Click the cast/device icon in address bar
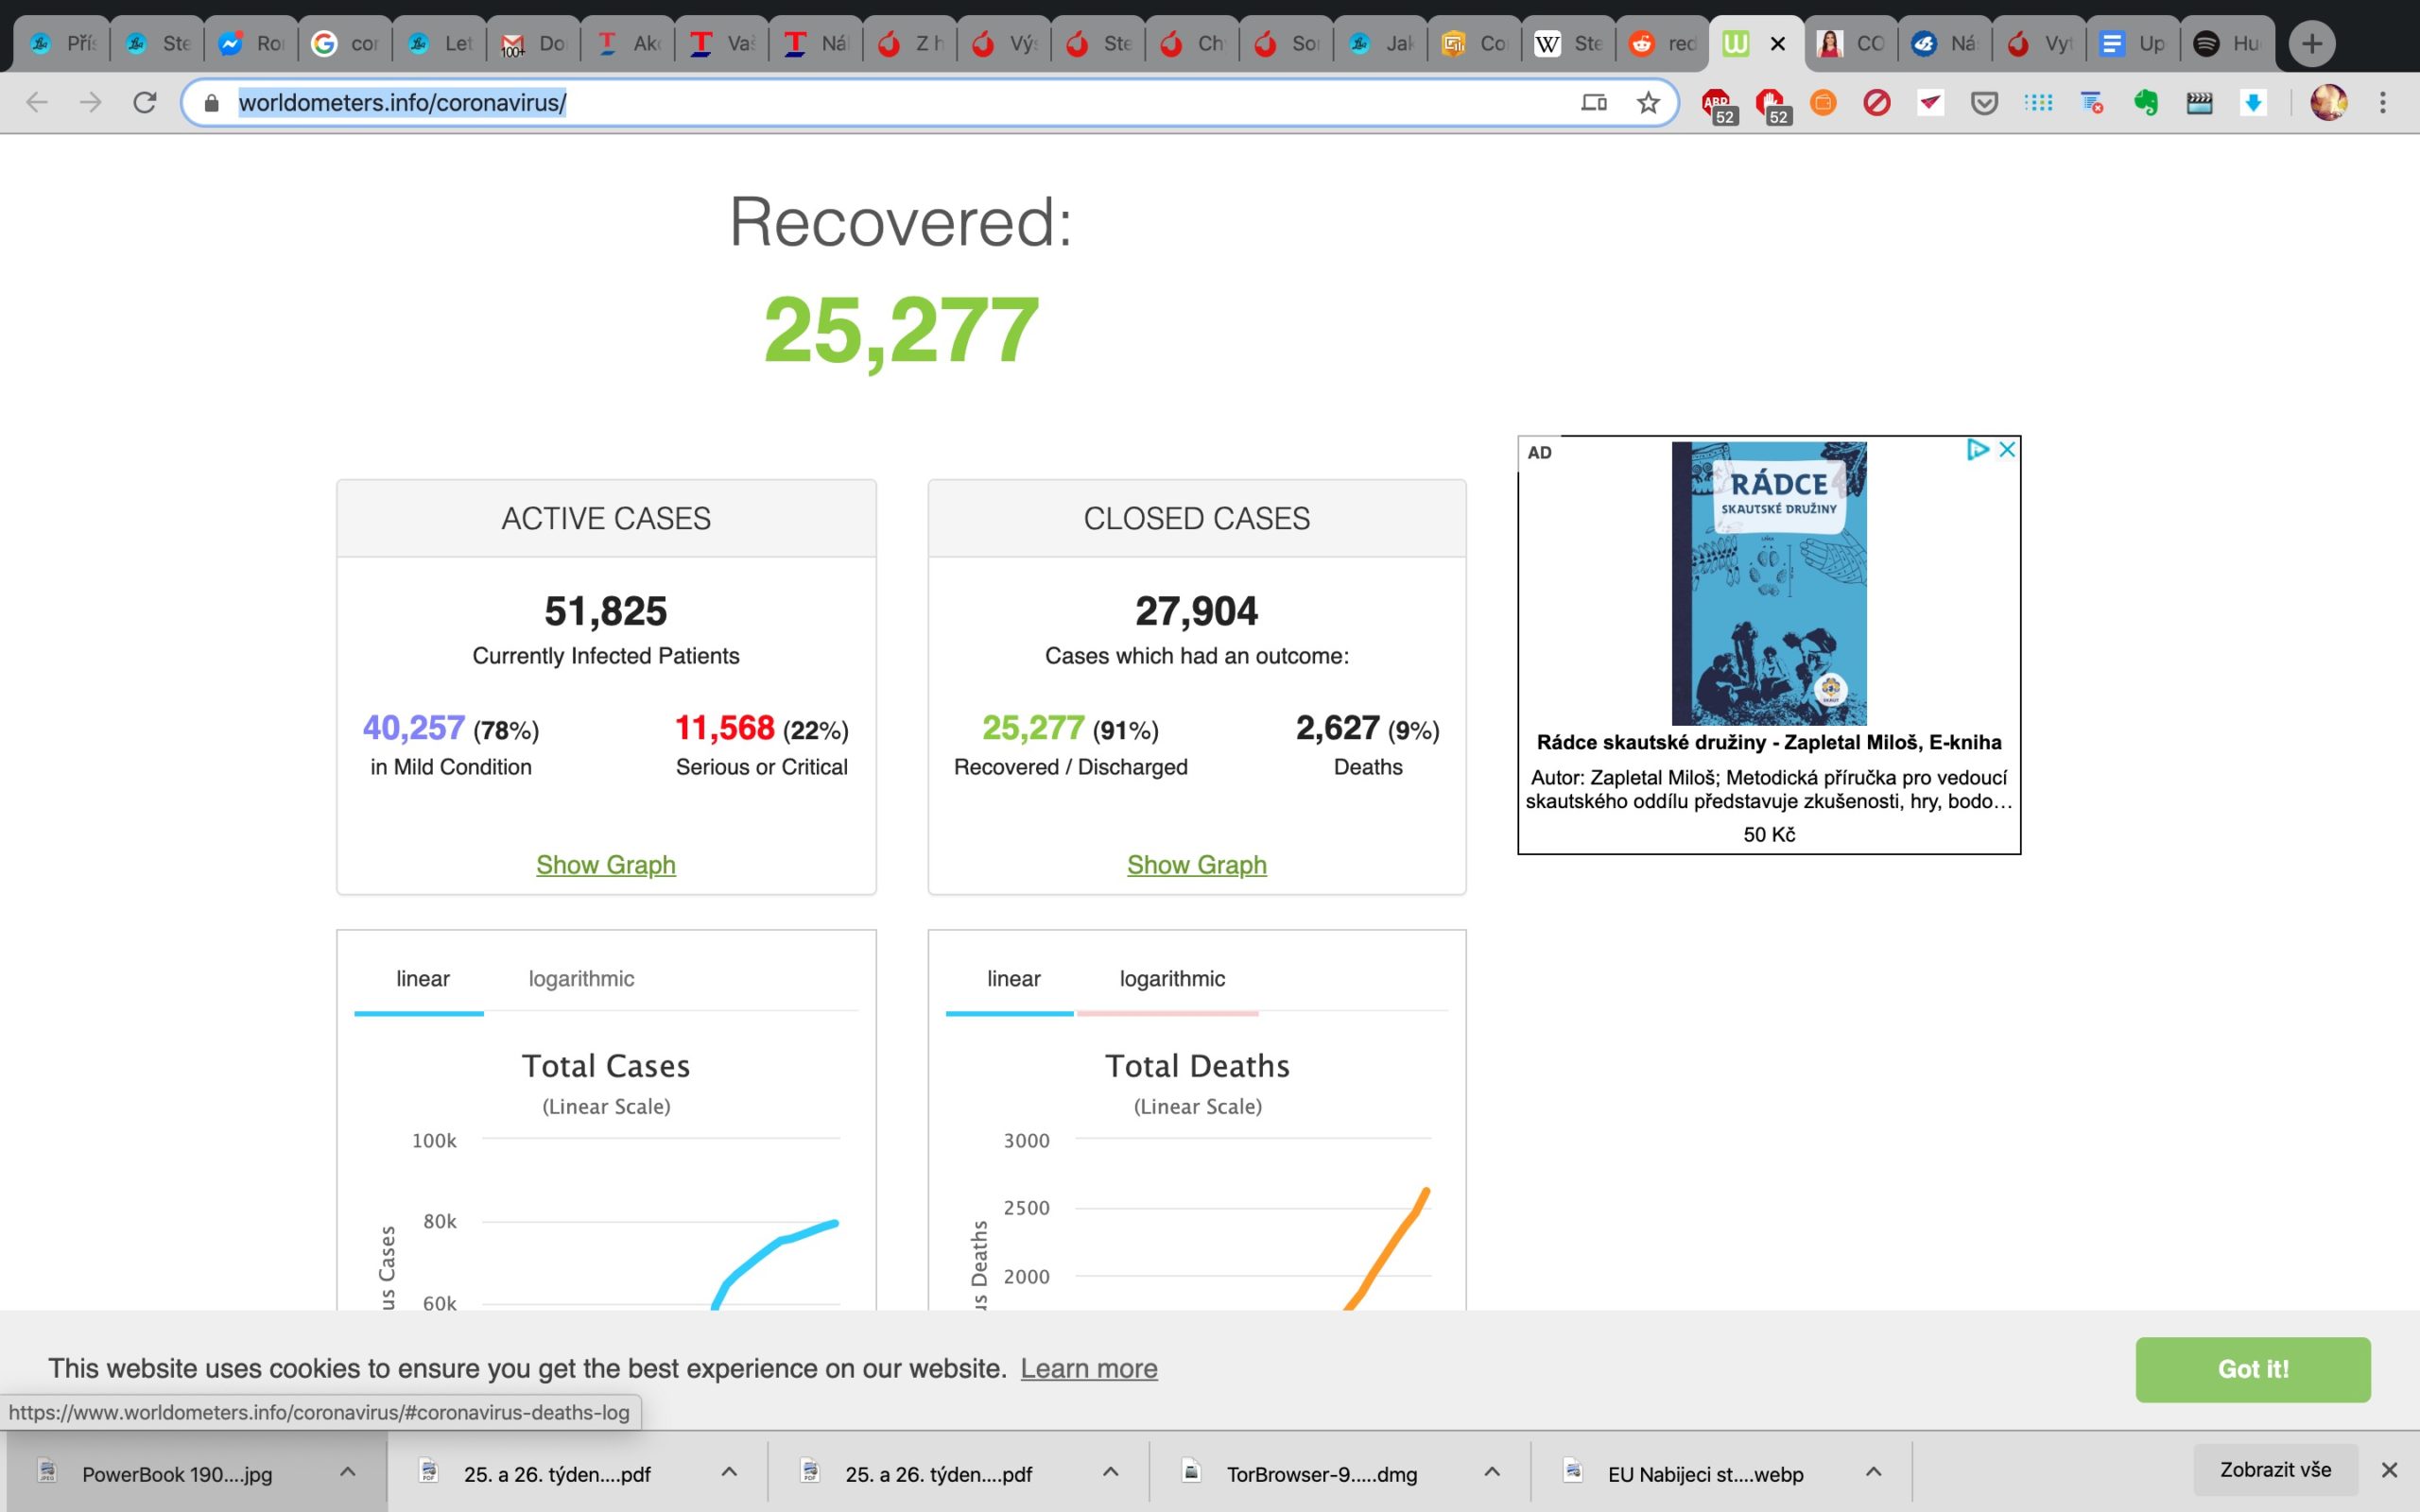 (x=1594, y=102)
